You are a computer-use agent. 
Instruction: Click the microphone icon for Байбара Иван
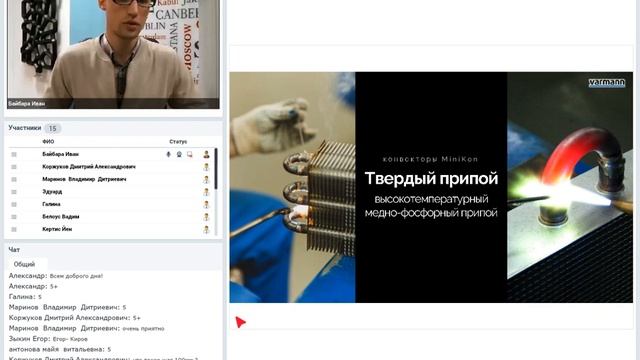pyautogui.click(x=168, y=154)
